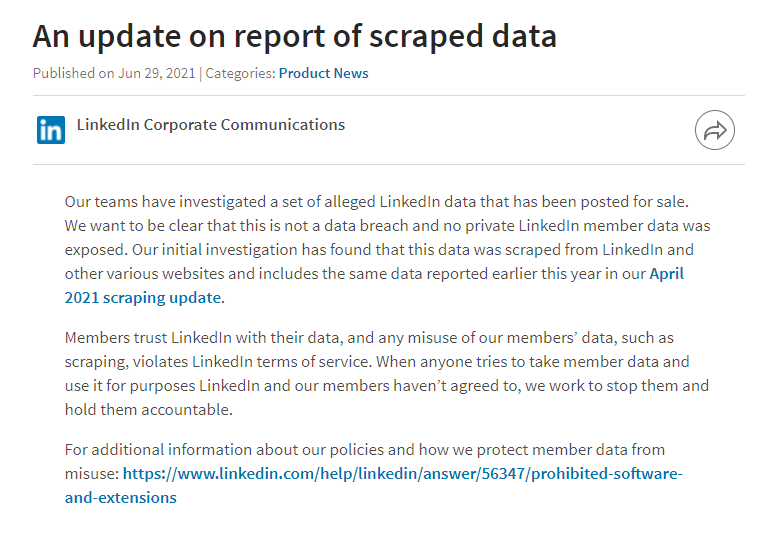This screenshot has height=538, width=765.
Task: Open LinkedIn Corporate Communications author profile
Action: pyautogui.click(x=211, y=124)
